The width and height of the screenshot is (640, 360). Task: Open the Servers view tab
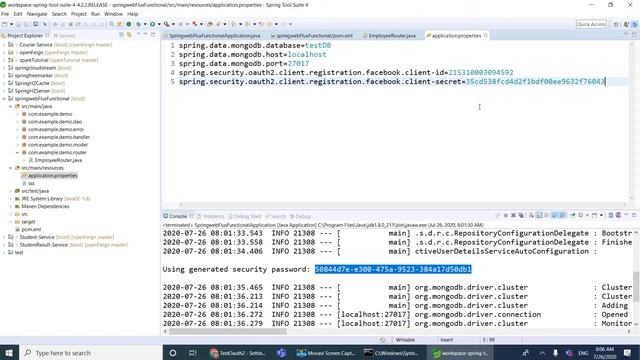(x=64, y=36)
